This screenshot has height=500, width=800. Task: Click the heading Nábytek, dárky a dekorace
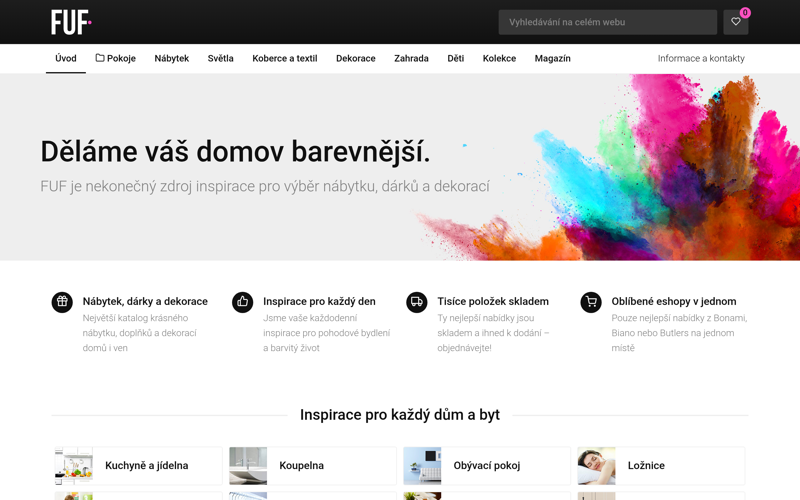click(145, 302)
